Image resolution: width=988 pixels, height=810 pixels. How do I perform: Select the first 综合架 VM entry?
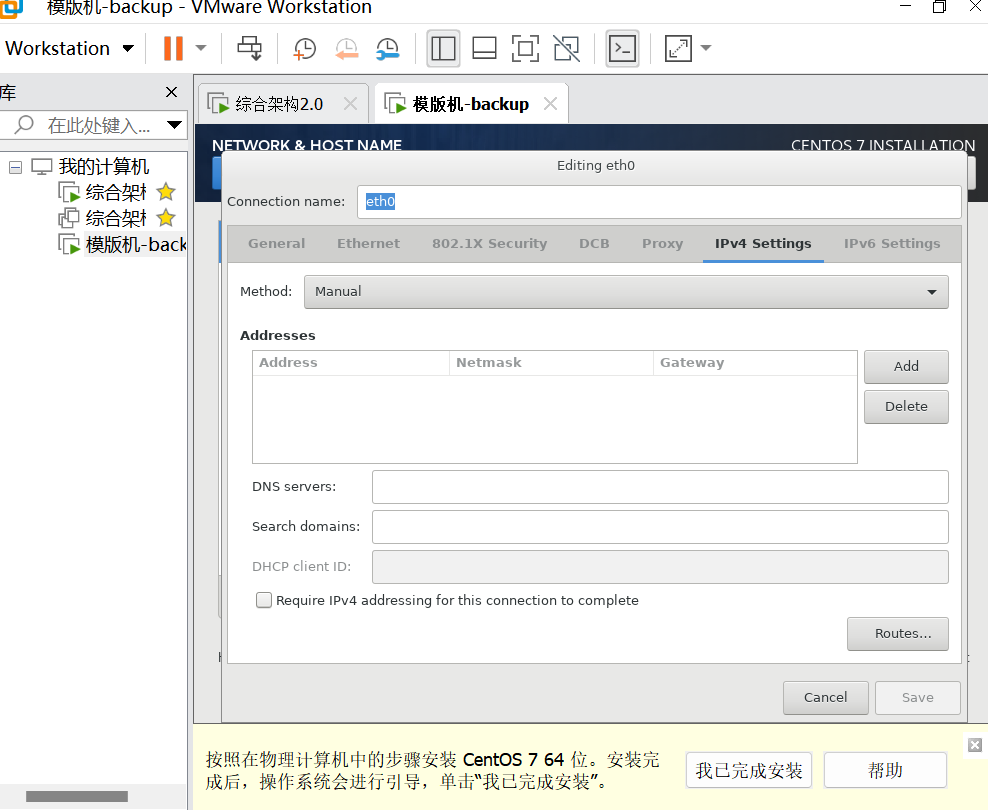coord(115,192)
